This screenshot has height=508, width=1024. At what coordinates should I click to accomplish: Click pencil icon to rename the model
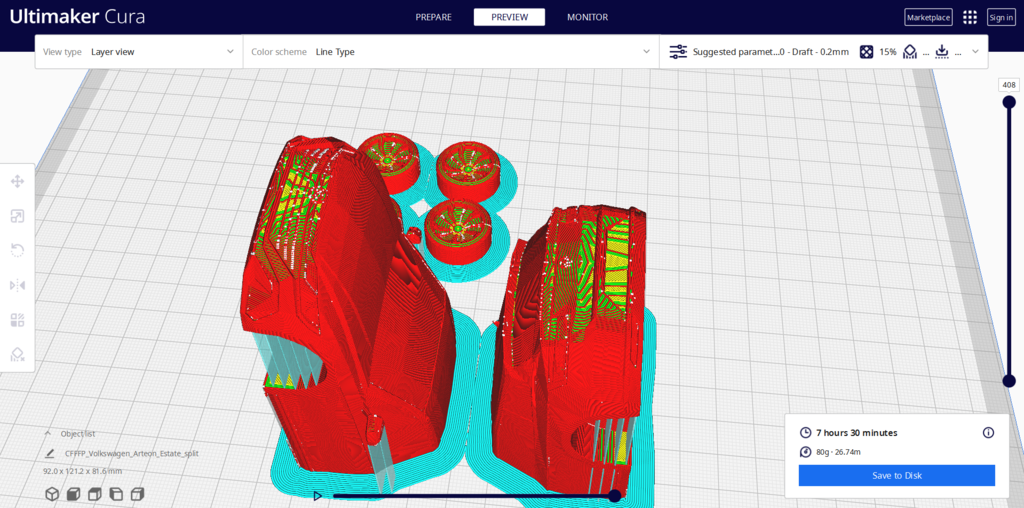tap(49, 453)
